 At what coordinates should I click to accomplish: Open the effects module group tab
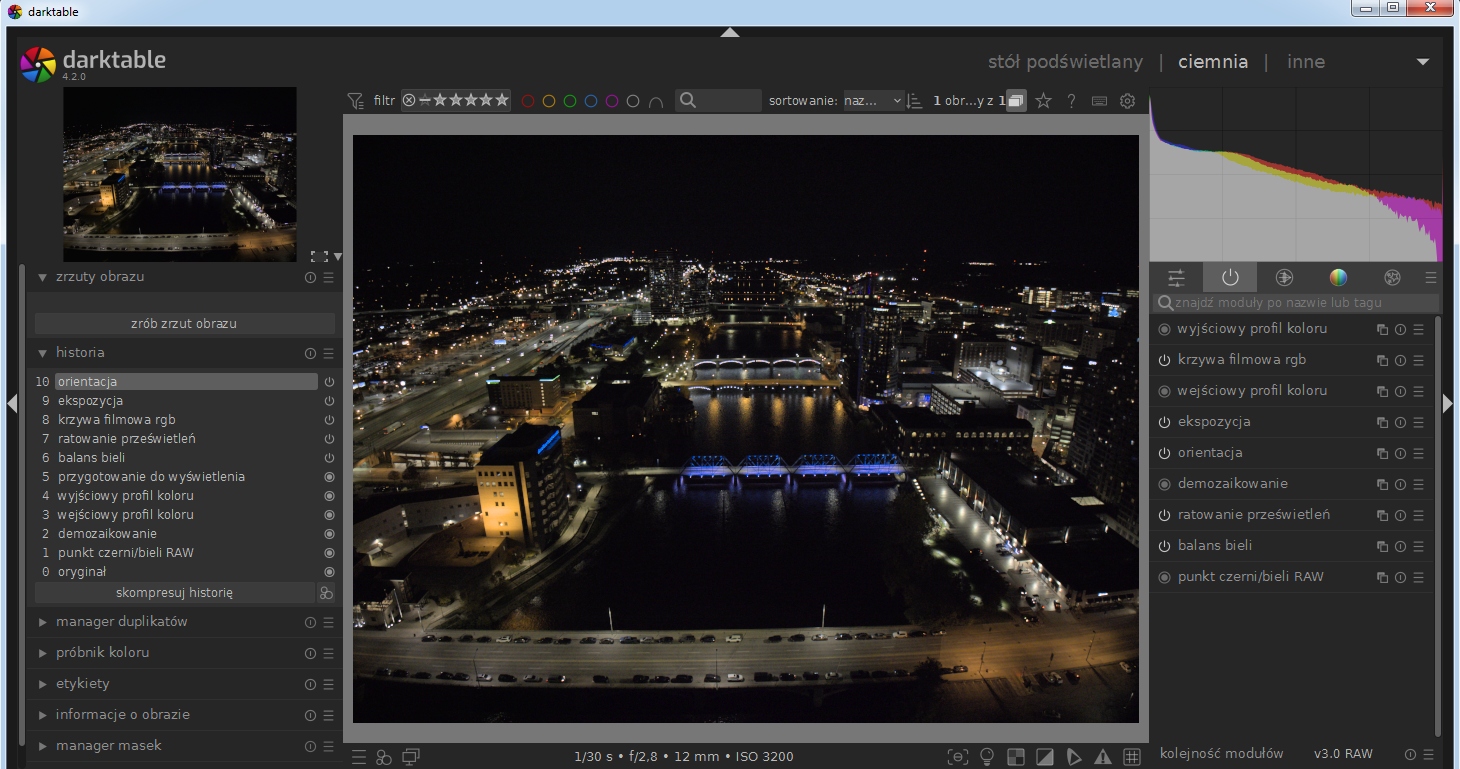1391,278
